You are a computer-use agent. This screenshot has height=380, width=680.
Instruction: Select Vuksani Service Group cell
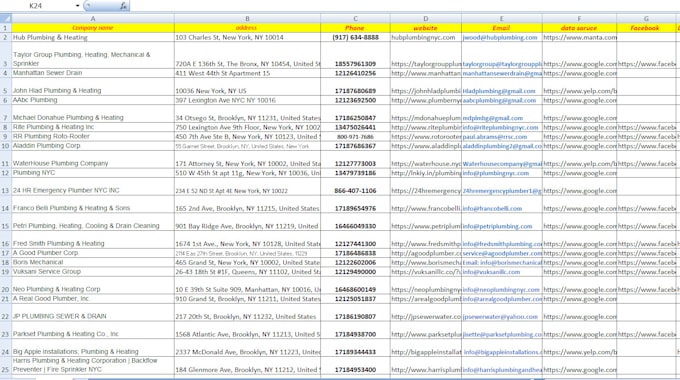(93, 272)
